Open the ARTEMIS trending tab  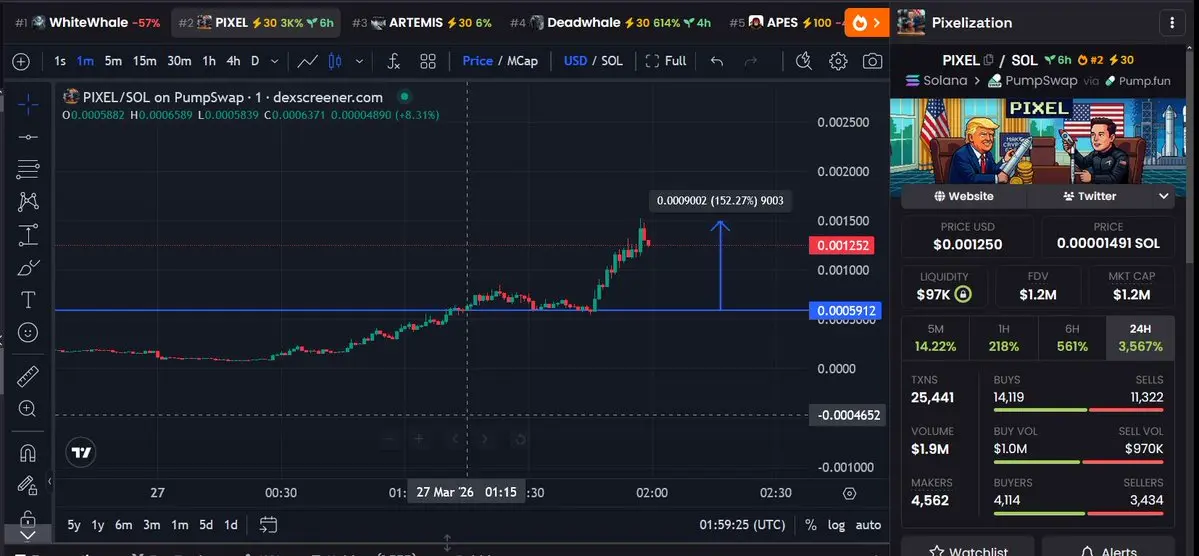coord(421,23)
